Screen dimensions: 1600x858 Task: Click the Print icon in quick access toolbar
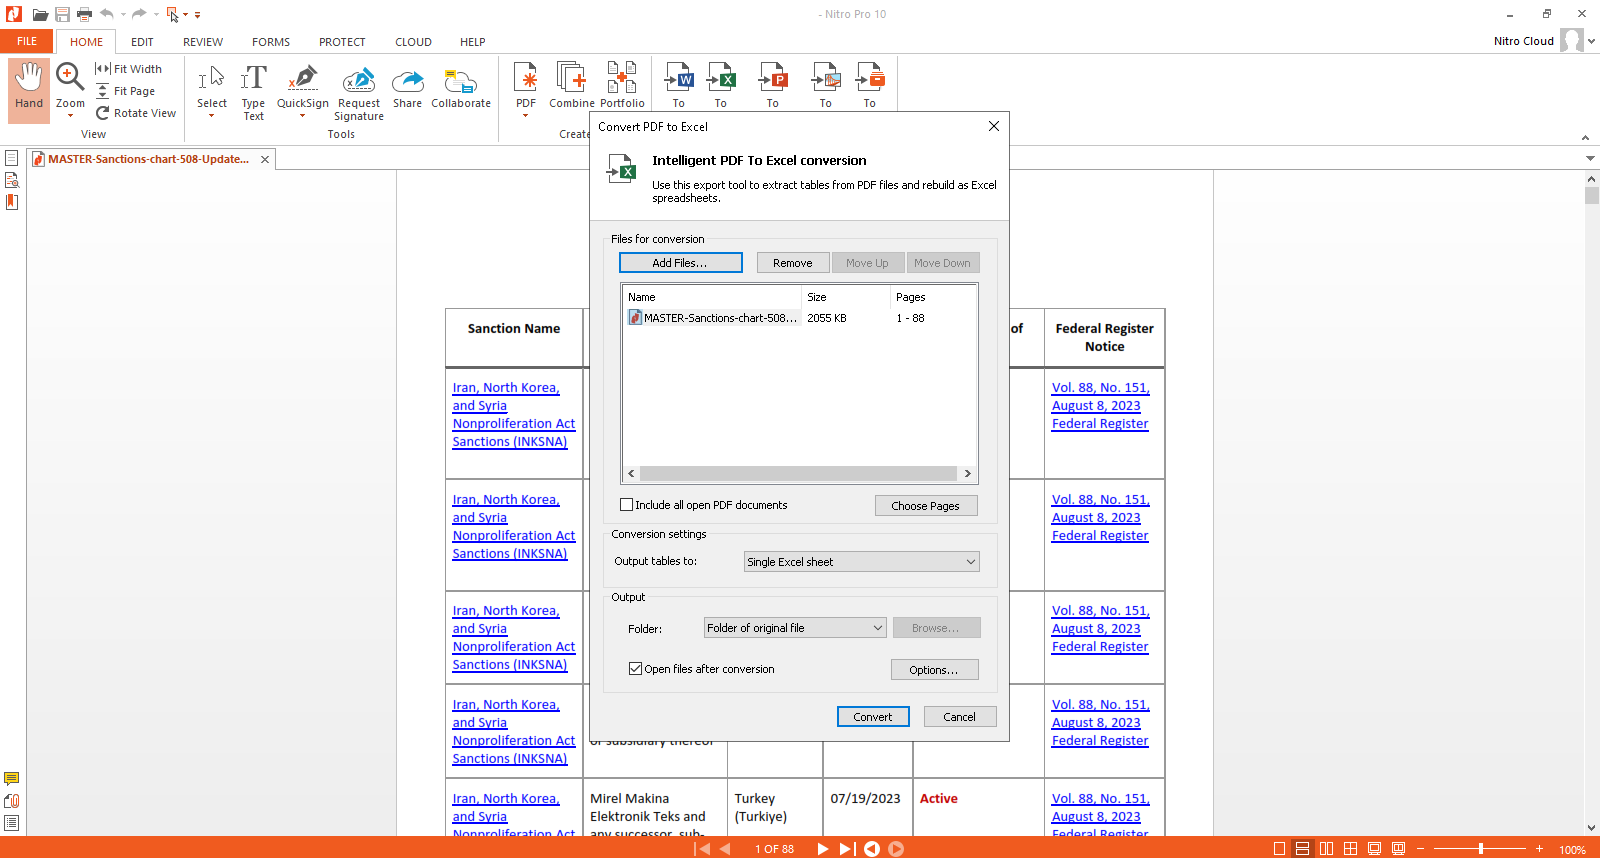point(84,15)
